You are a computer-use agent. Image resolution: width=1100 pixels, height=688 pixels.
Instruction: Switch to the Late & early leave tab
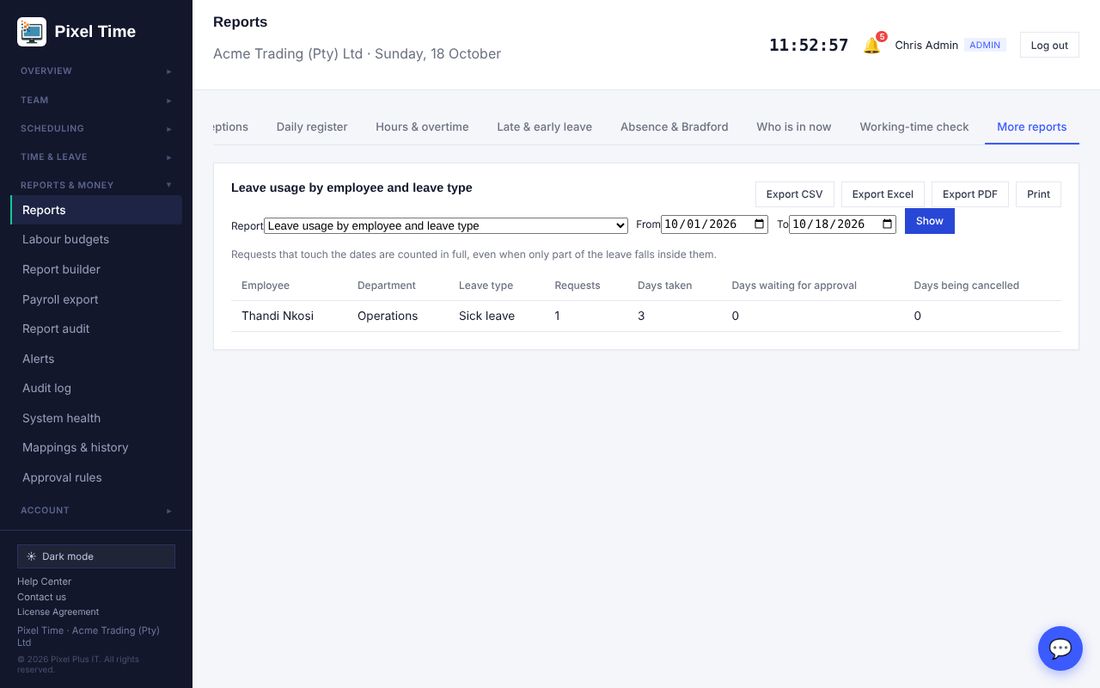point(544,127)
